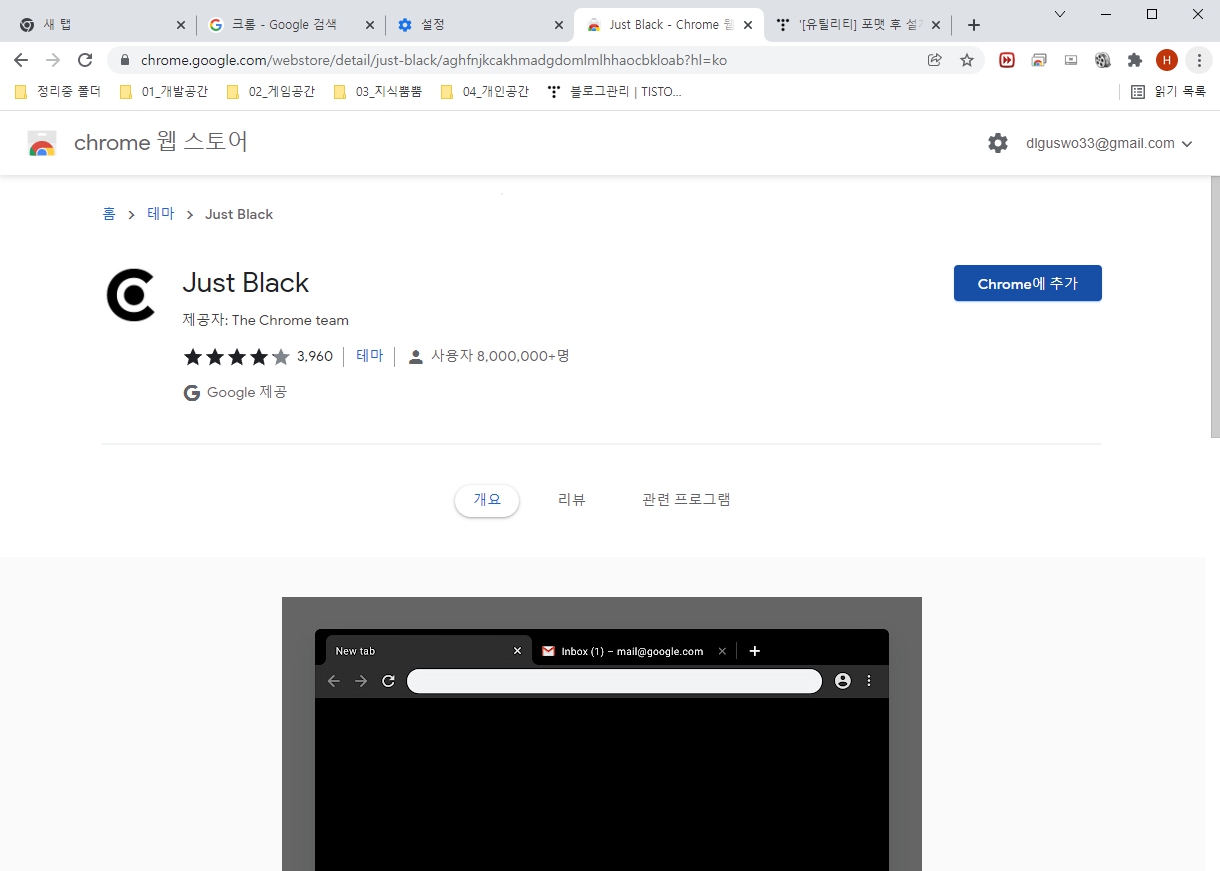Open 블로그관리 | TISTO... bookmark
Image resolution: width=1220 pixels, height=871 pixels.
point(614,92)
